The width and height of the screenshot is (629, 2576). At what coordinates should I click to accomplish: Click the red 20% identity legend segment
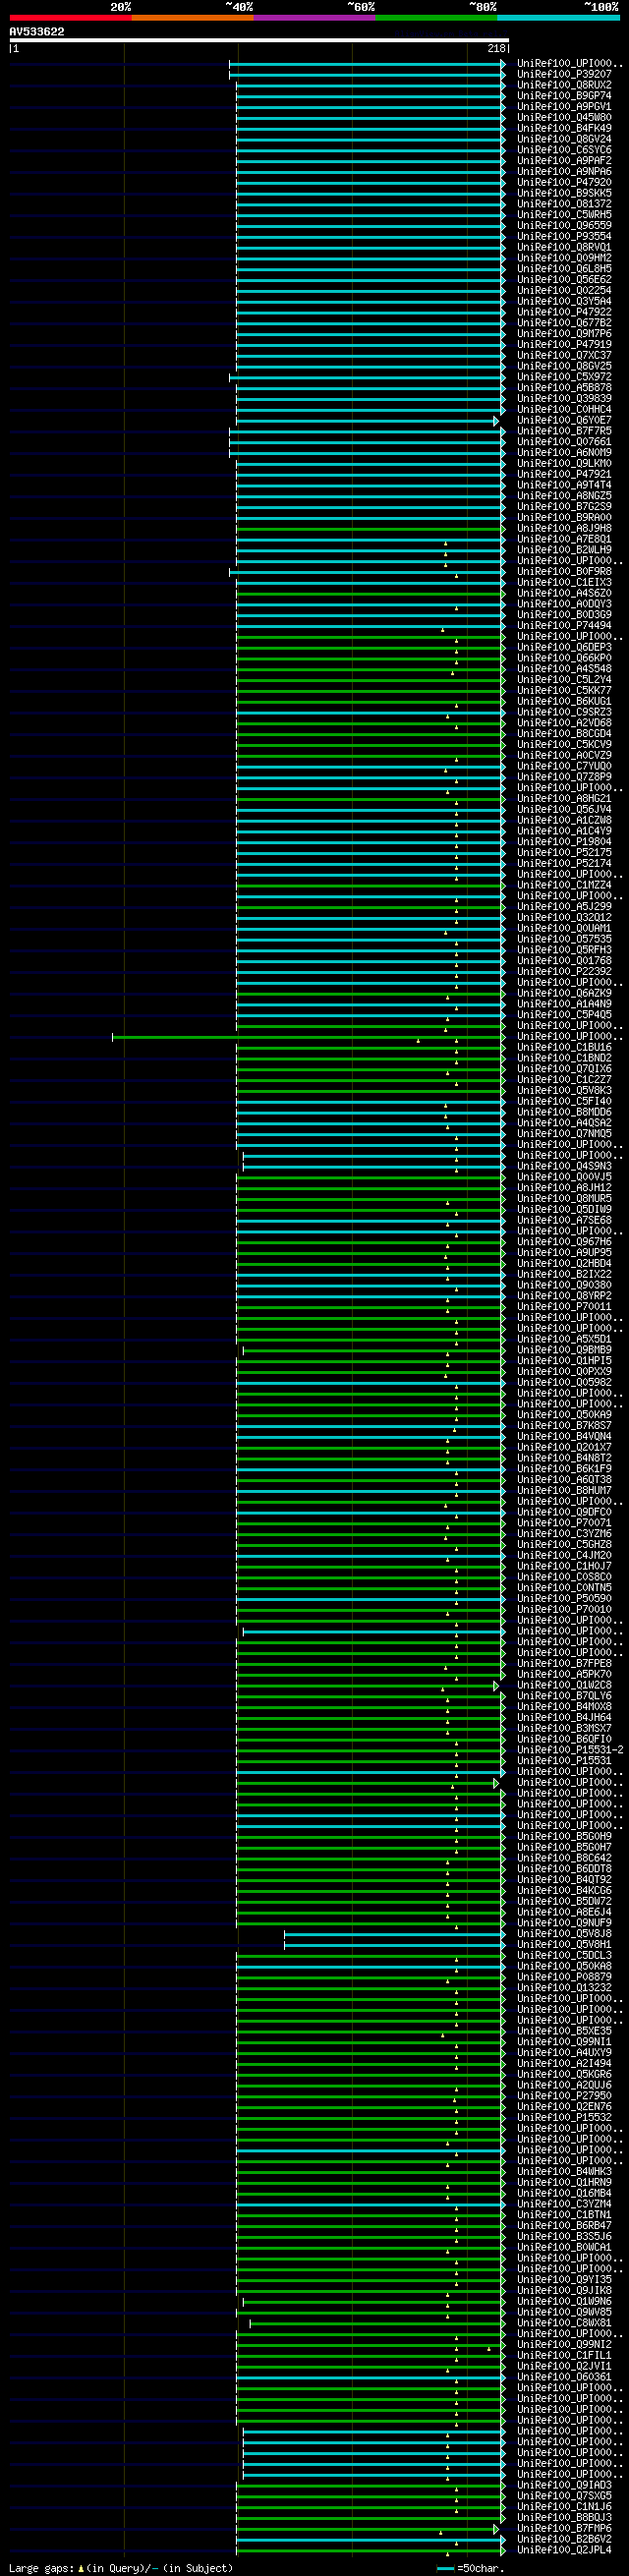(70, 18)
